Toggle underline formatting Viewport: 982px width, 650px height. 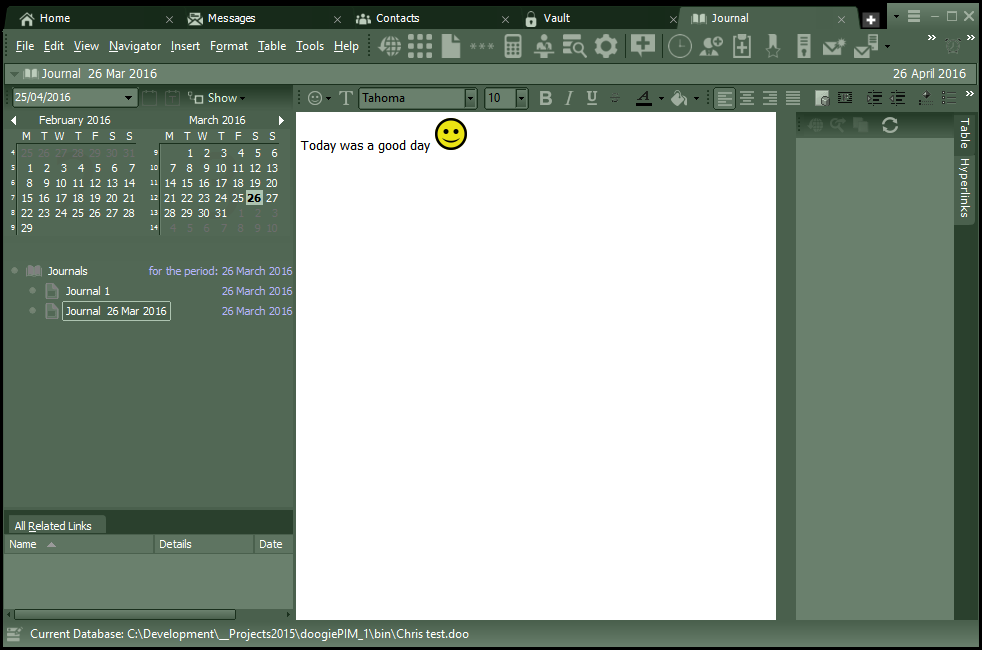592,98
